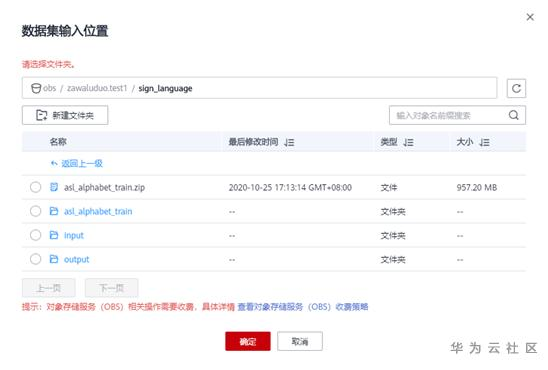Click the 取消 cancel button
Viewport: 548px width, 370px height.
point(300,341)
